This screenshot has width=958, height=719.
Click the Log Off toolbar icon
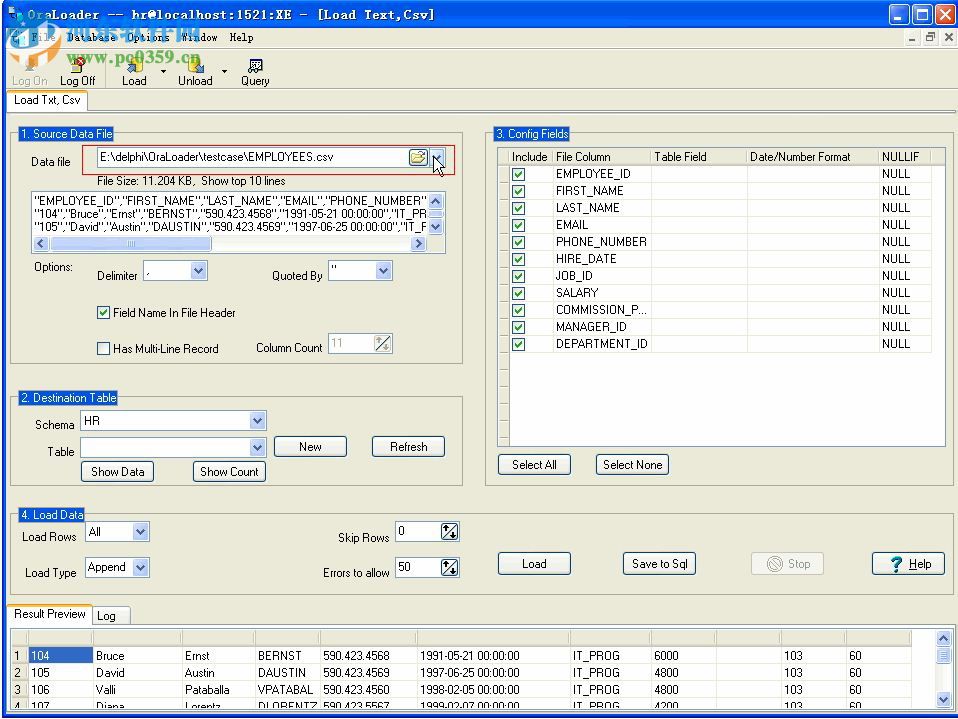(x=77, y=70)
